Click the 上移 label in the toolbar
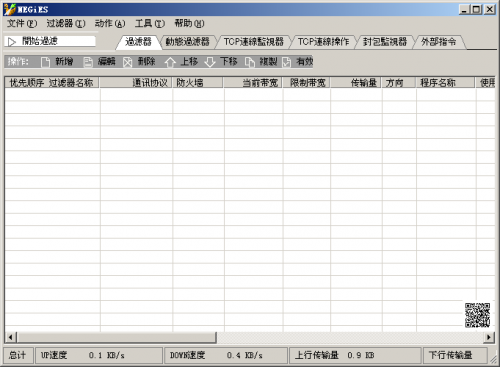Viewport: 500px width, 367px height. point(189,62)
